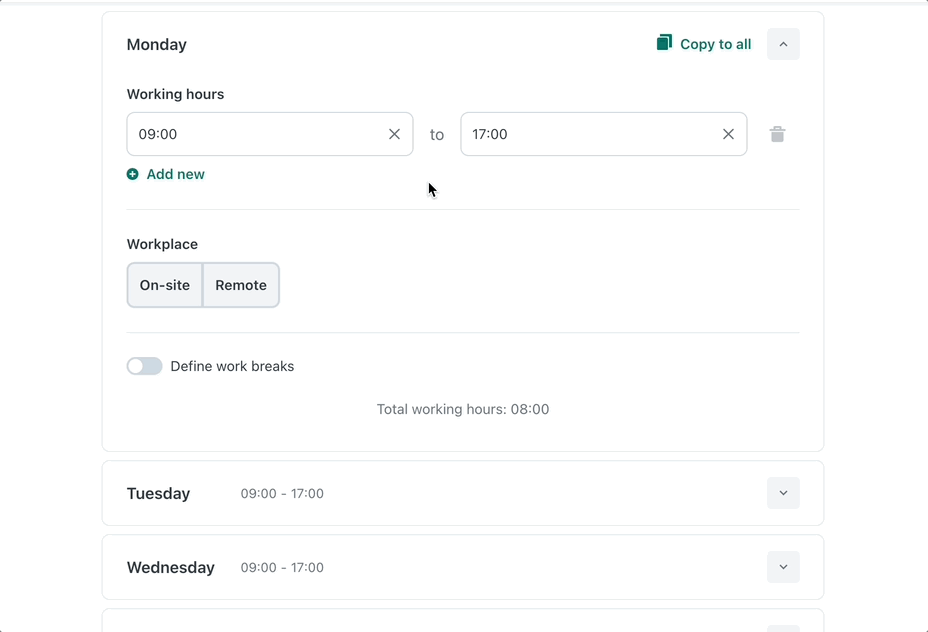
Task: Edit the 09:00 start time input
Action: point(270,134)
